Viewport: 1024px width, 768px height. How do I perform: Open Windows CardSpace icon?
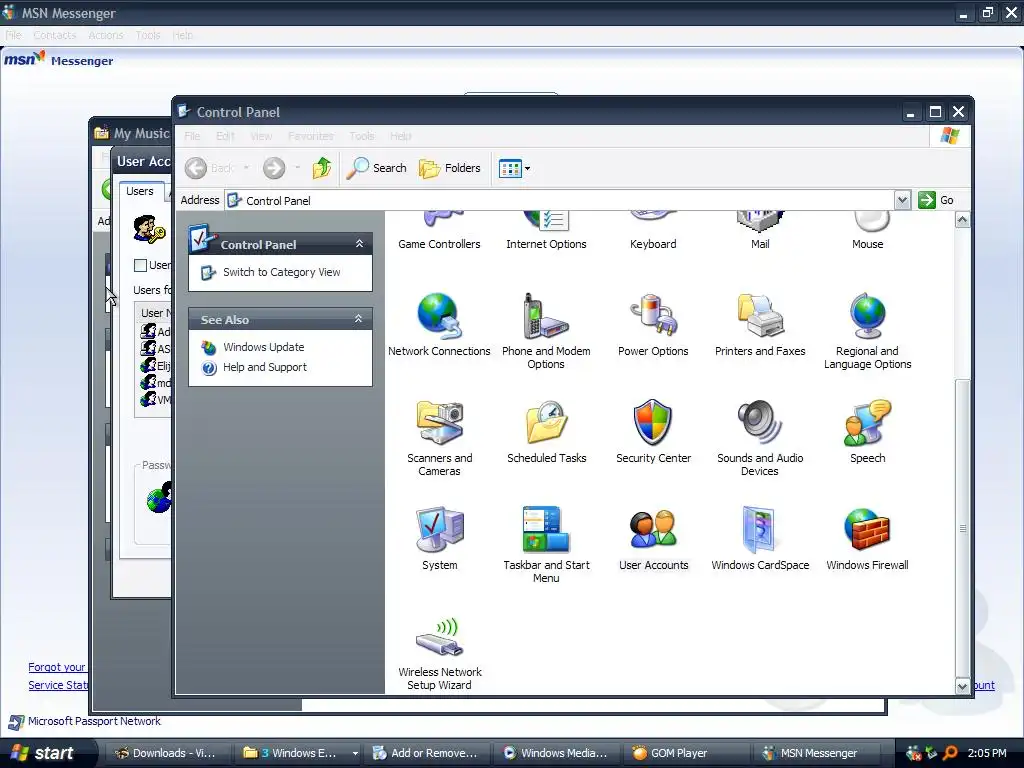[760, 539]
